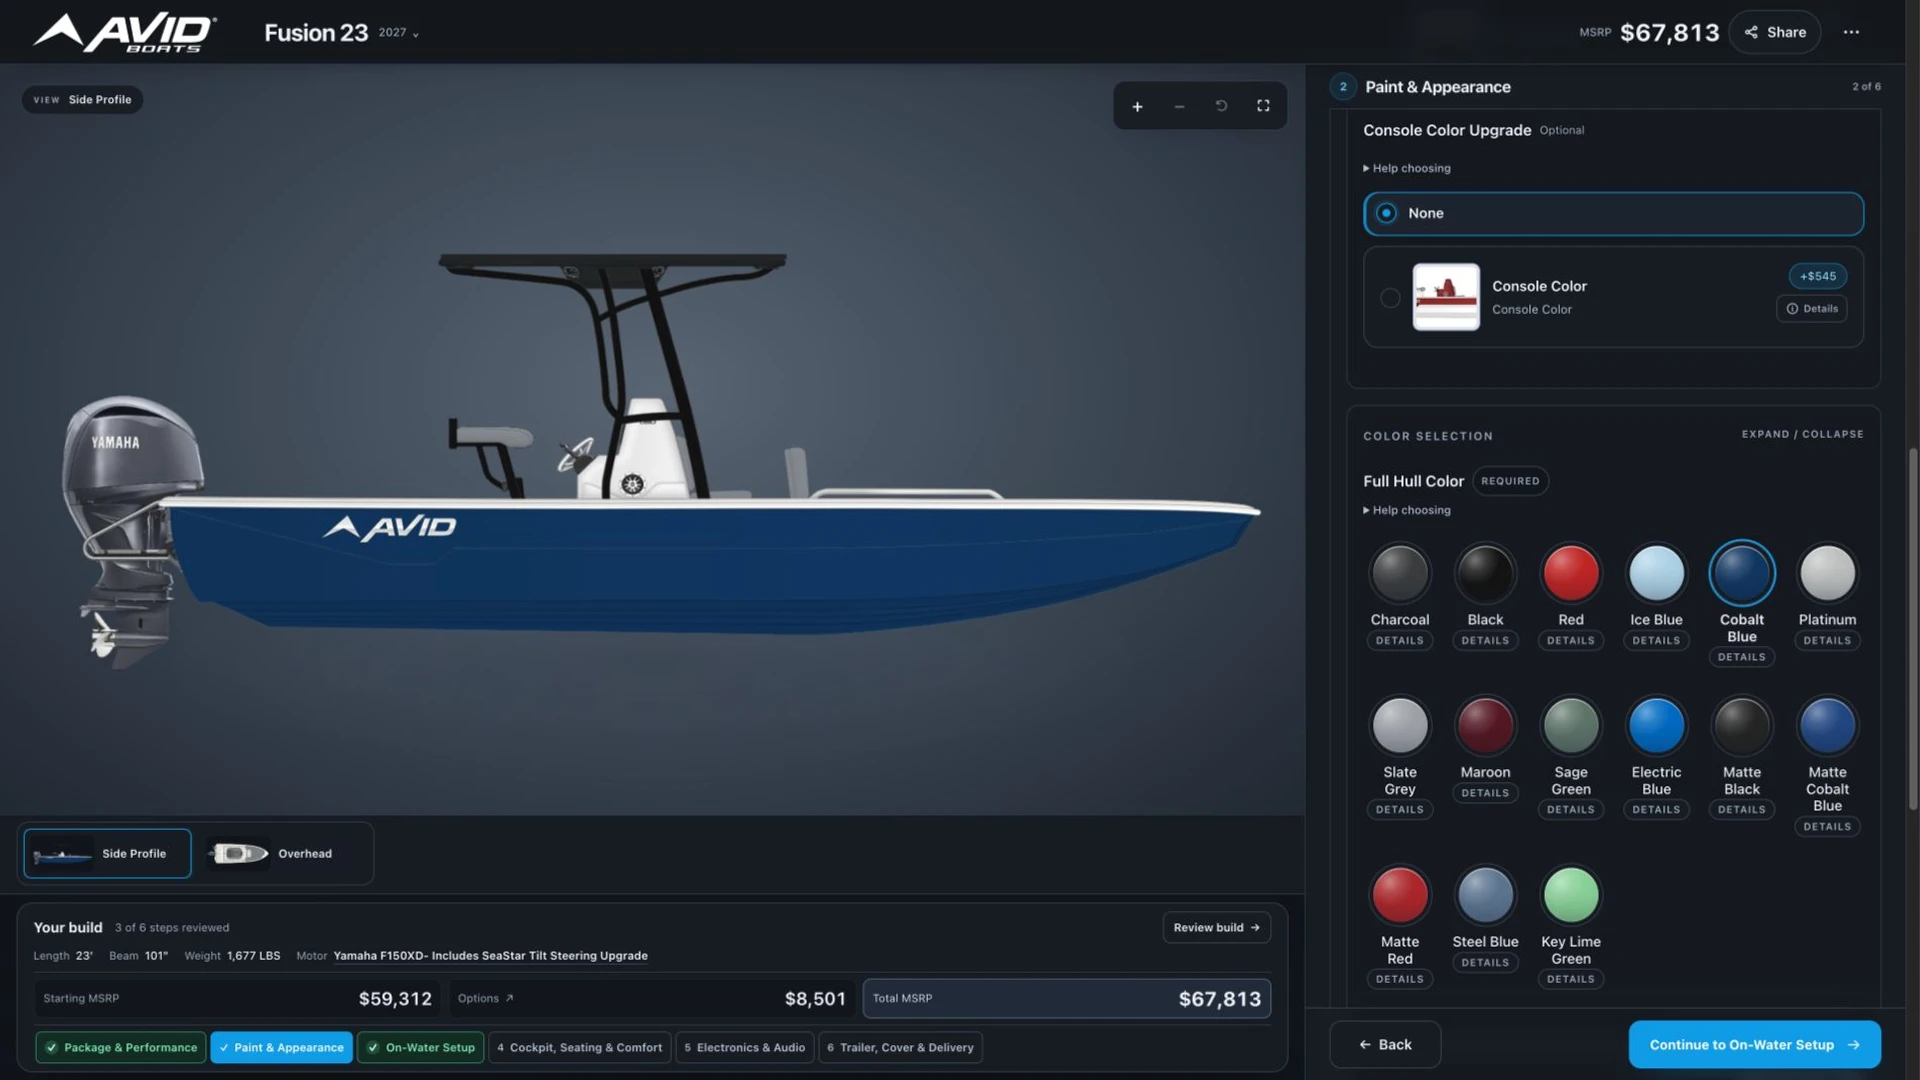Open Details for Matte Red color
Image resolution: width=1920 pixels, height=1080 pixels.
[1399, 979]
